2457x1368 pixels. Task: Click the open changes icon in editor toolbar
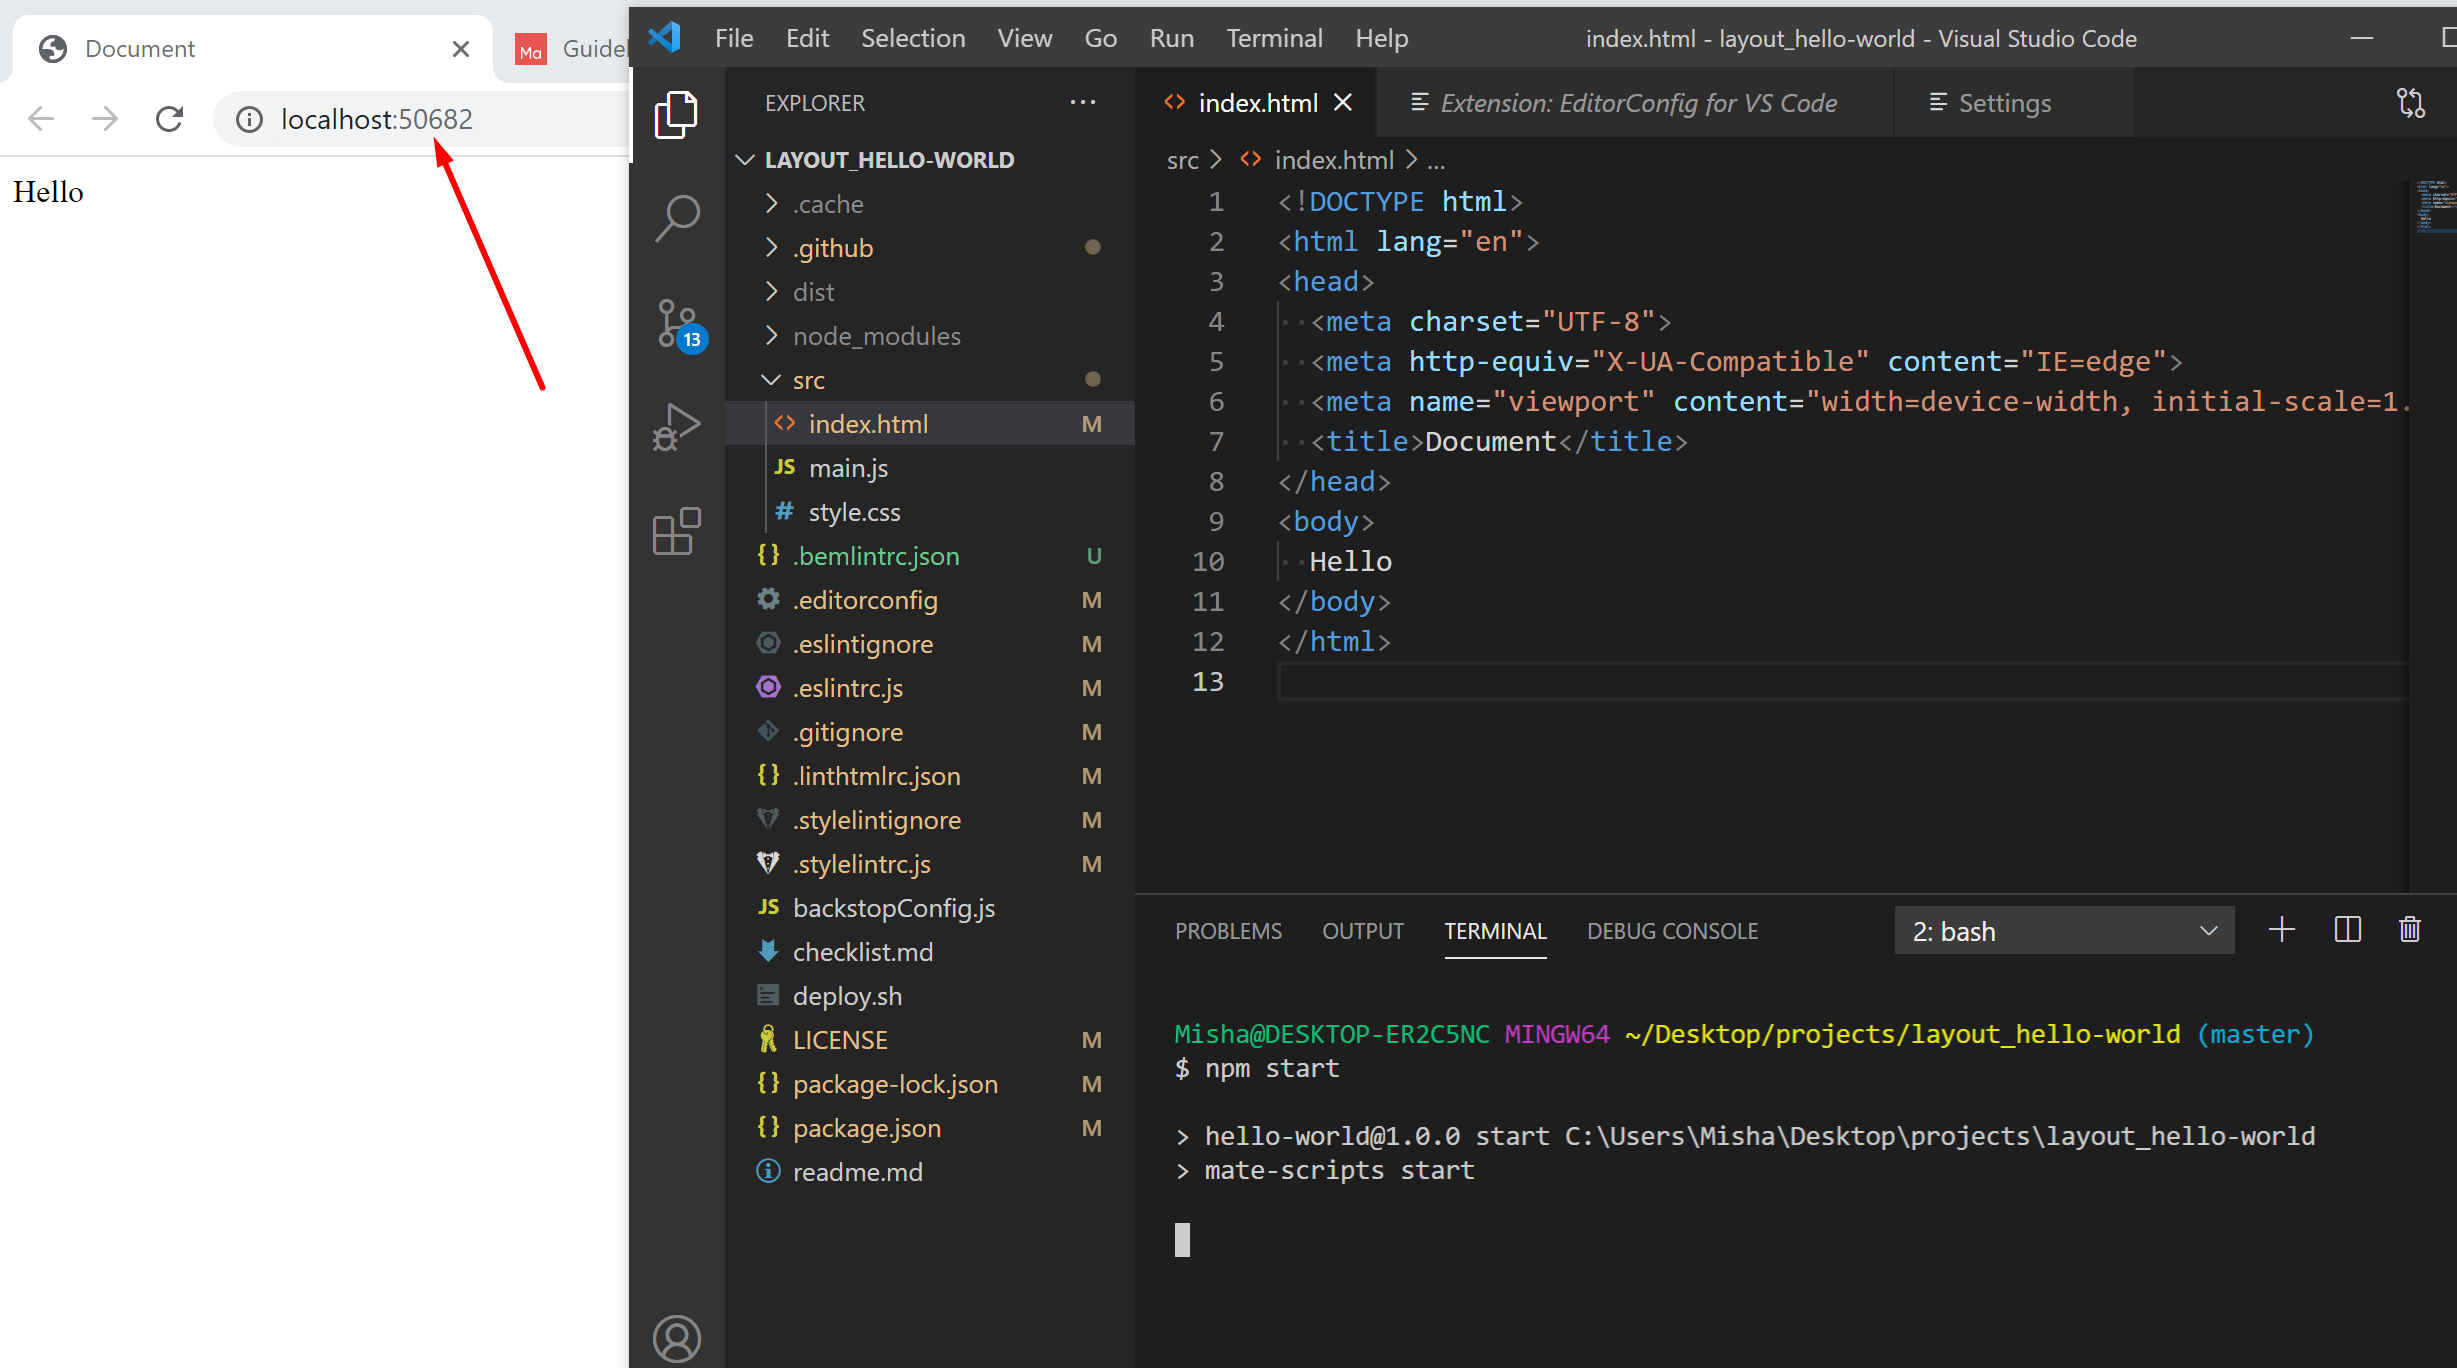(x=2411, y=103)
